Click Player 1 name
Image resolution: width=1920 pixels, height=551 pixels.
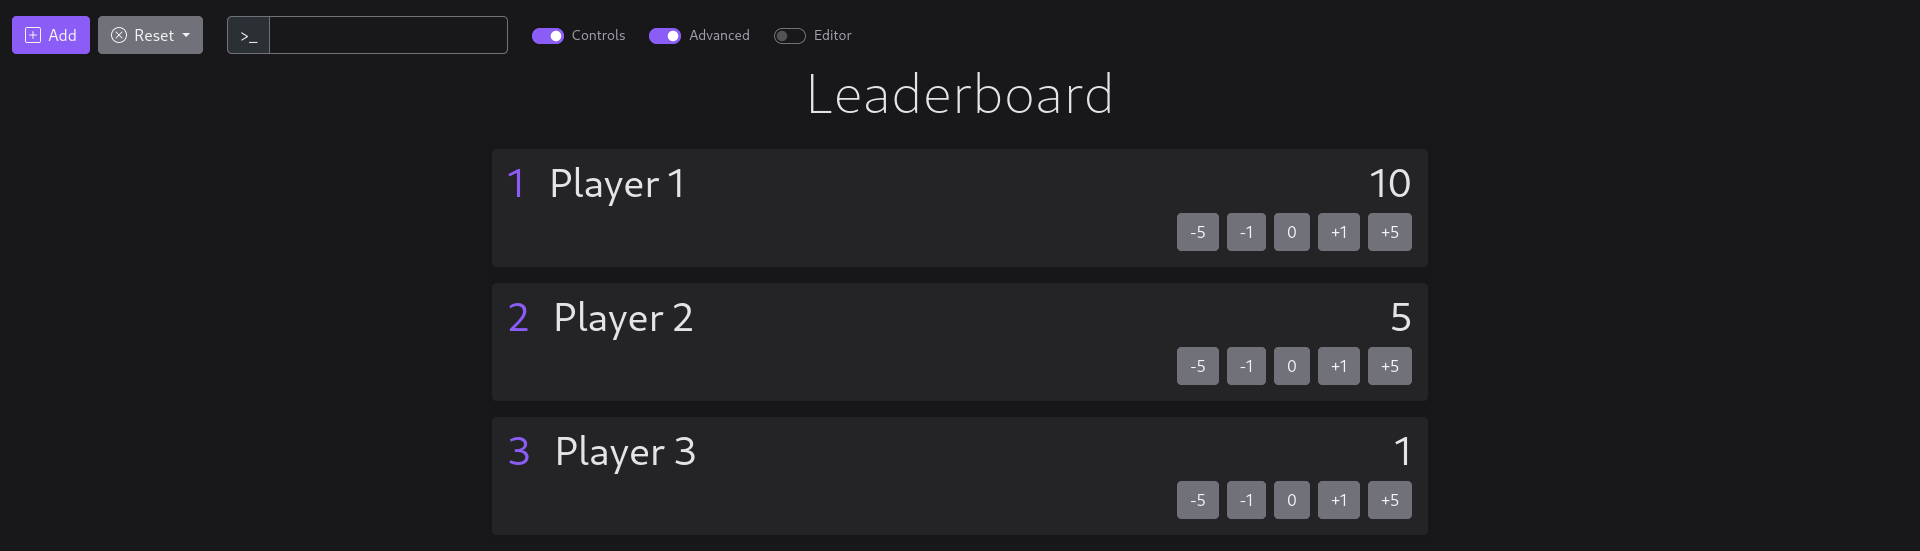[617, 184]
